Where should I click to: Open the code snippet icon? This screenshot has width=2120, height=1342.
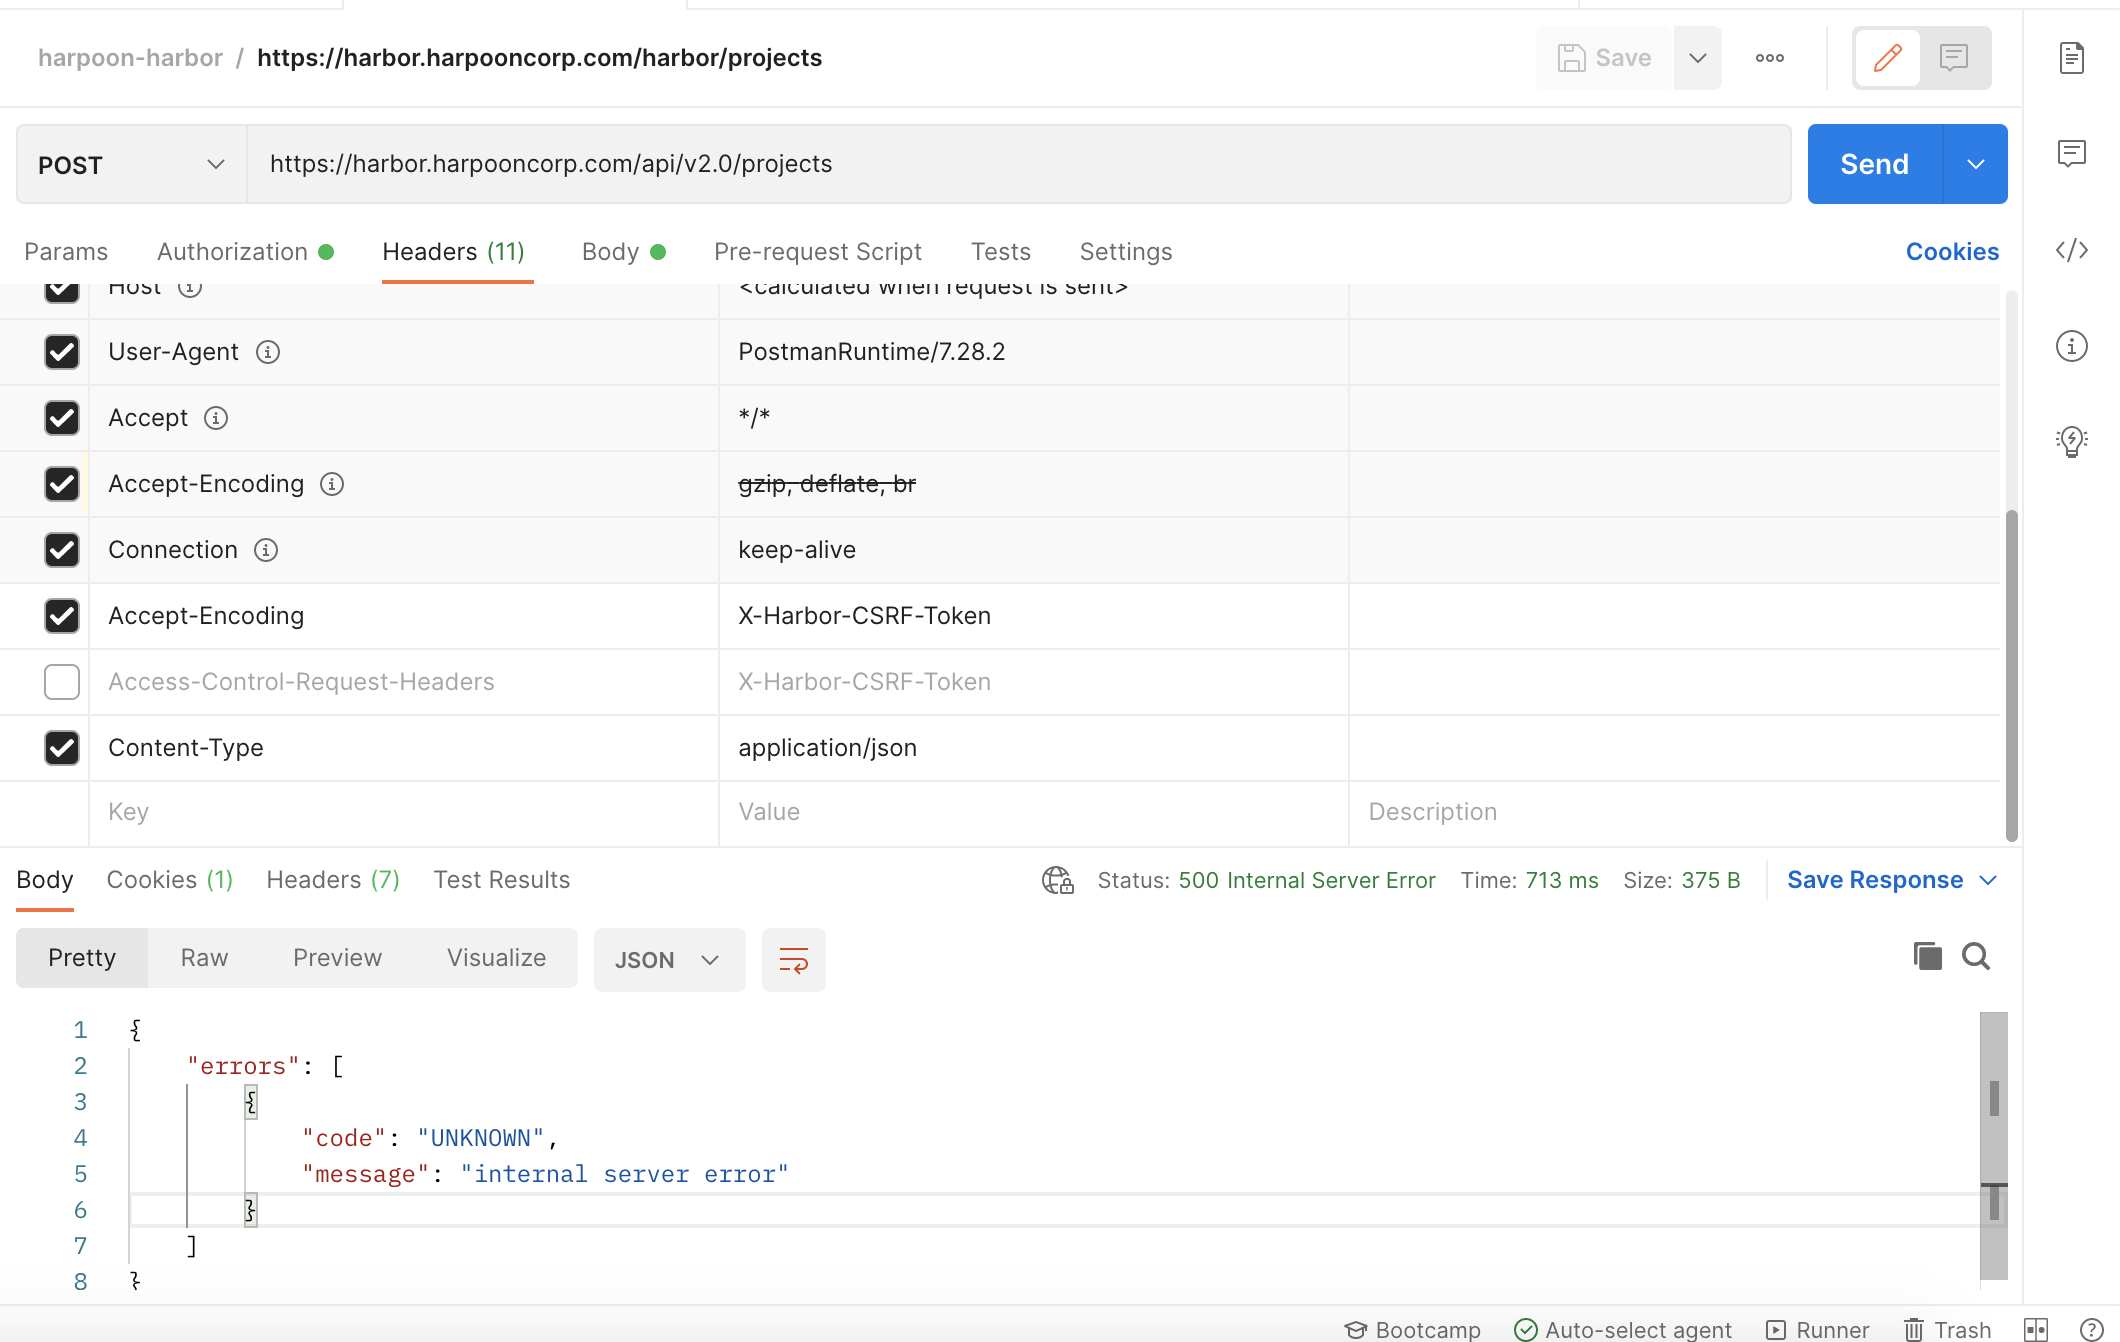point(2071,250)
